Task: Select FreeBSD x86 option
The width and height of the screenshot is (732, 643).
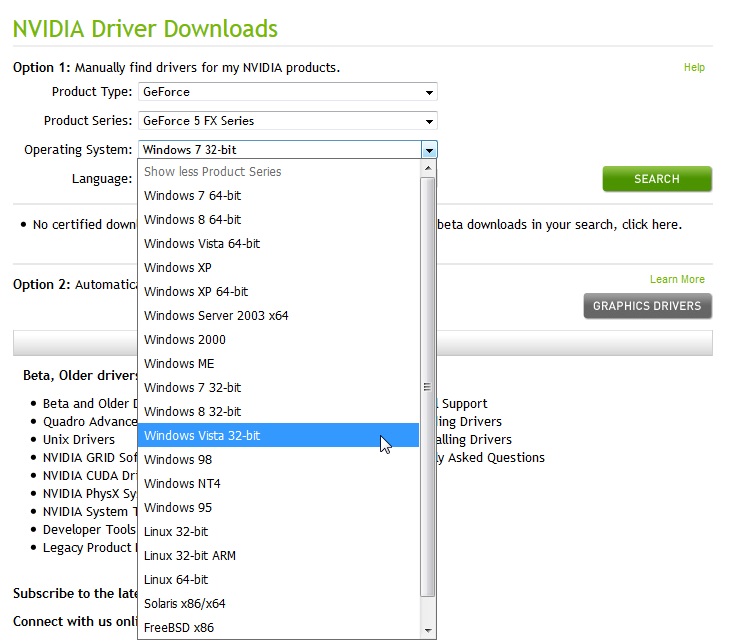Action: tap(279, 628)
